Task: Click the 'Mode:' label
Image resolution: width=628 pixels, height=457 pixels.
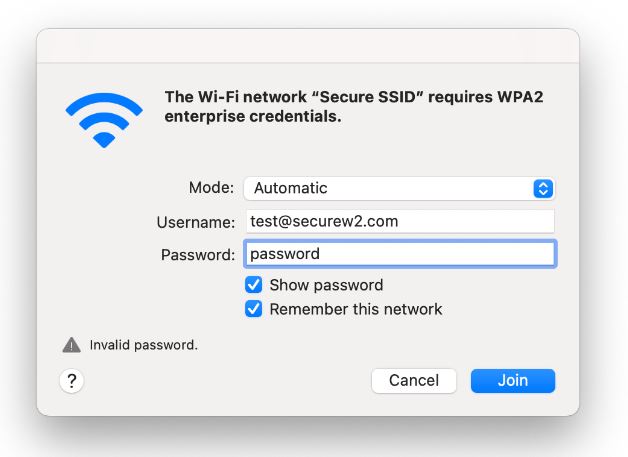Action: coord(211,188)
